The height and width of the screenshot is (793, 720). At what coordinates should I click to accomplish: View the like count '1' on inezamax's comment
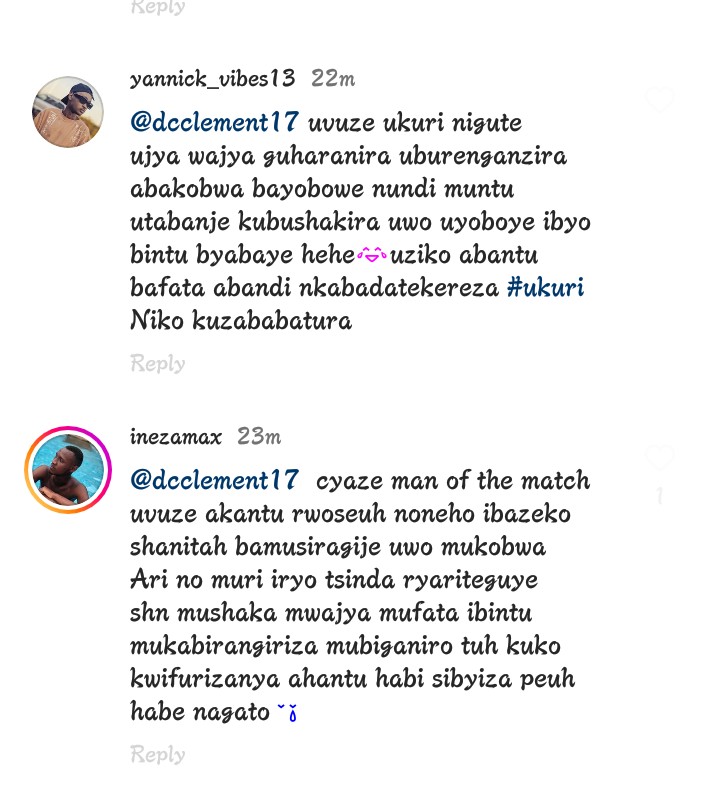660,496
